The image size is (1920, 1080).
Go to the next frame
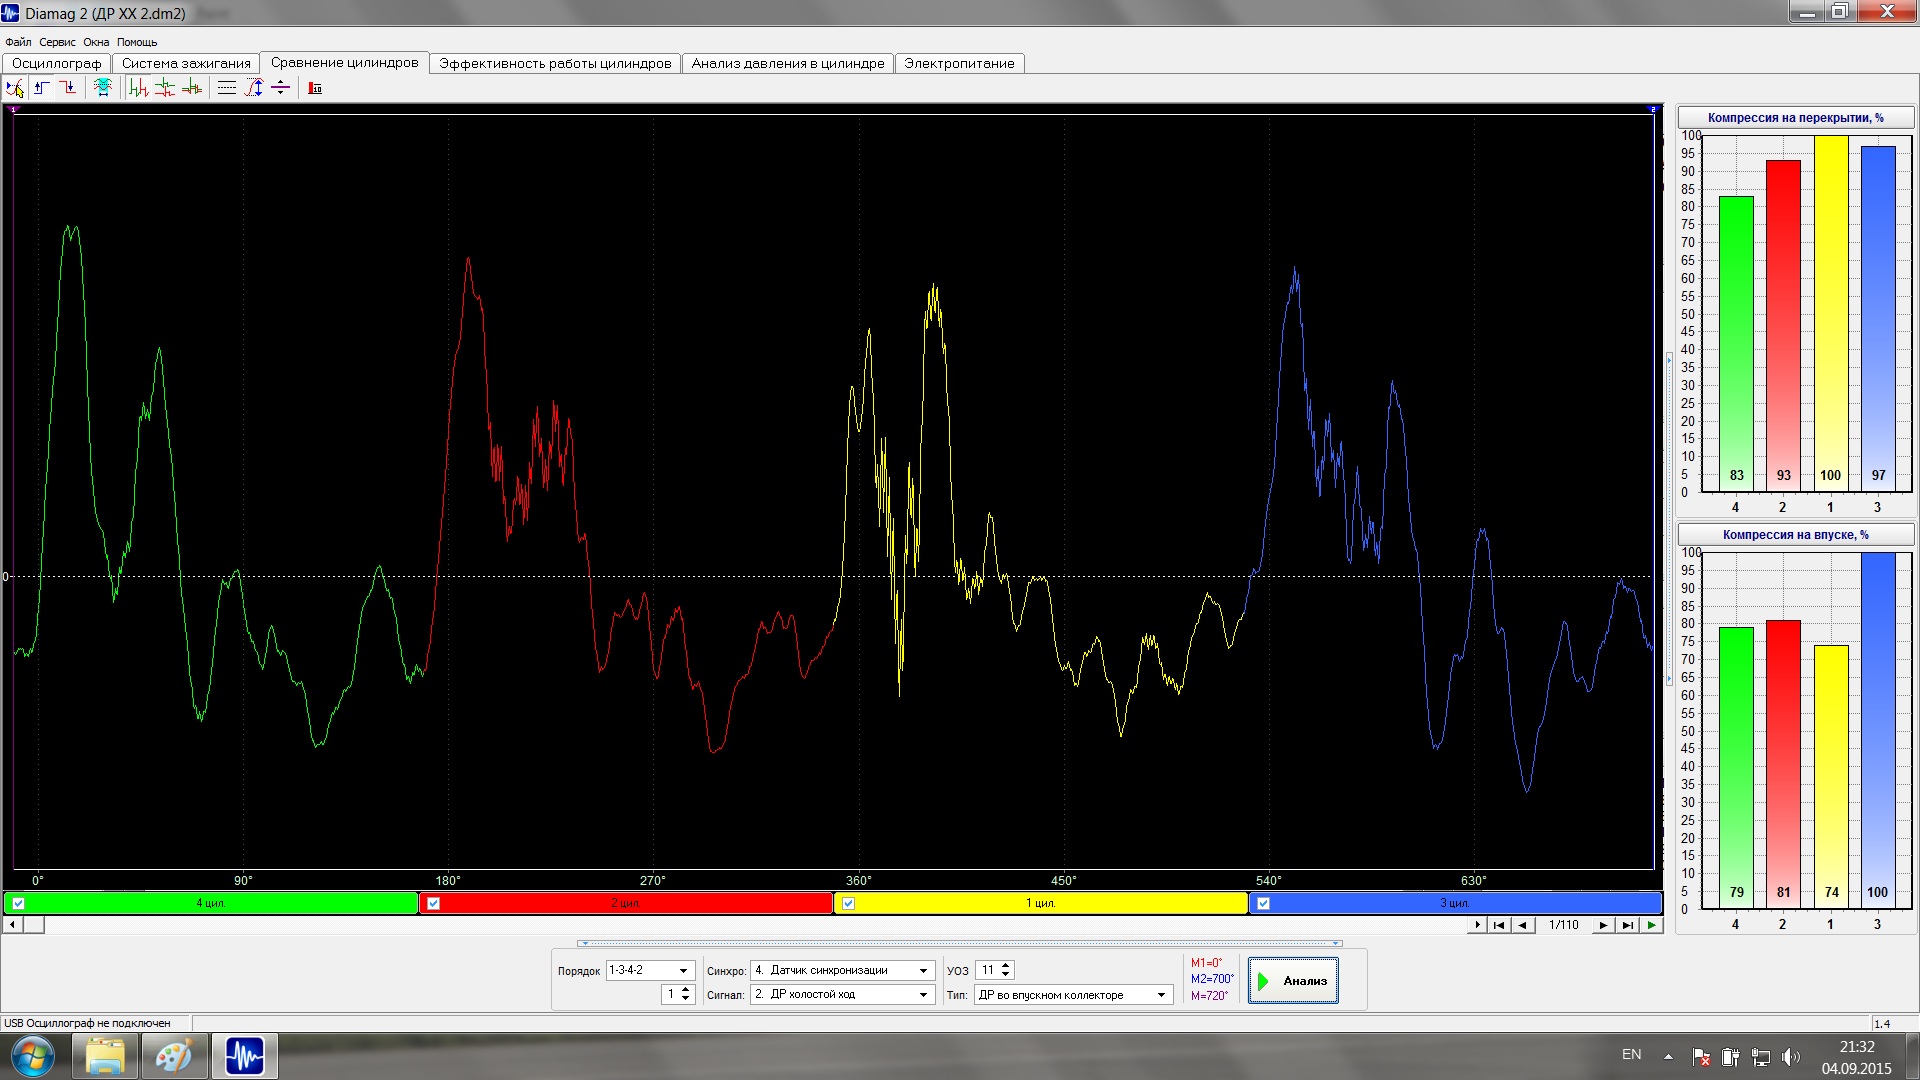[x=1603, y=925]
